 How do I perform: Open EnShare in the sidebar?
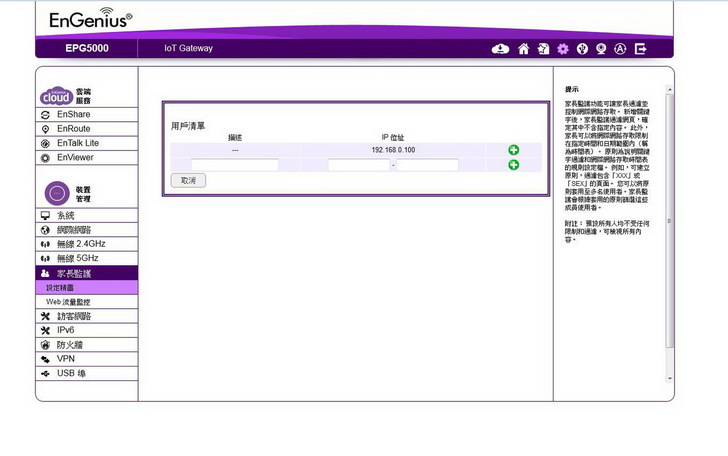click(x=86, y=114)
